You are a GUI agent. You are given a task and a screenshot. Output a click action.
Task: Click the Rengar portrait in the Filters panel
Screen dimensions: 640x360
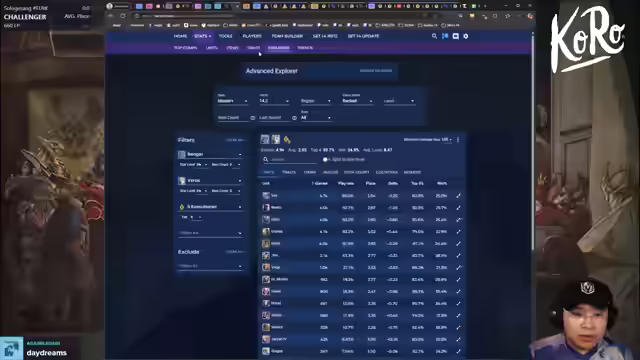tap(182, 154)
